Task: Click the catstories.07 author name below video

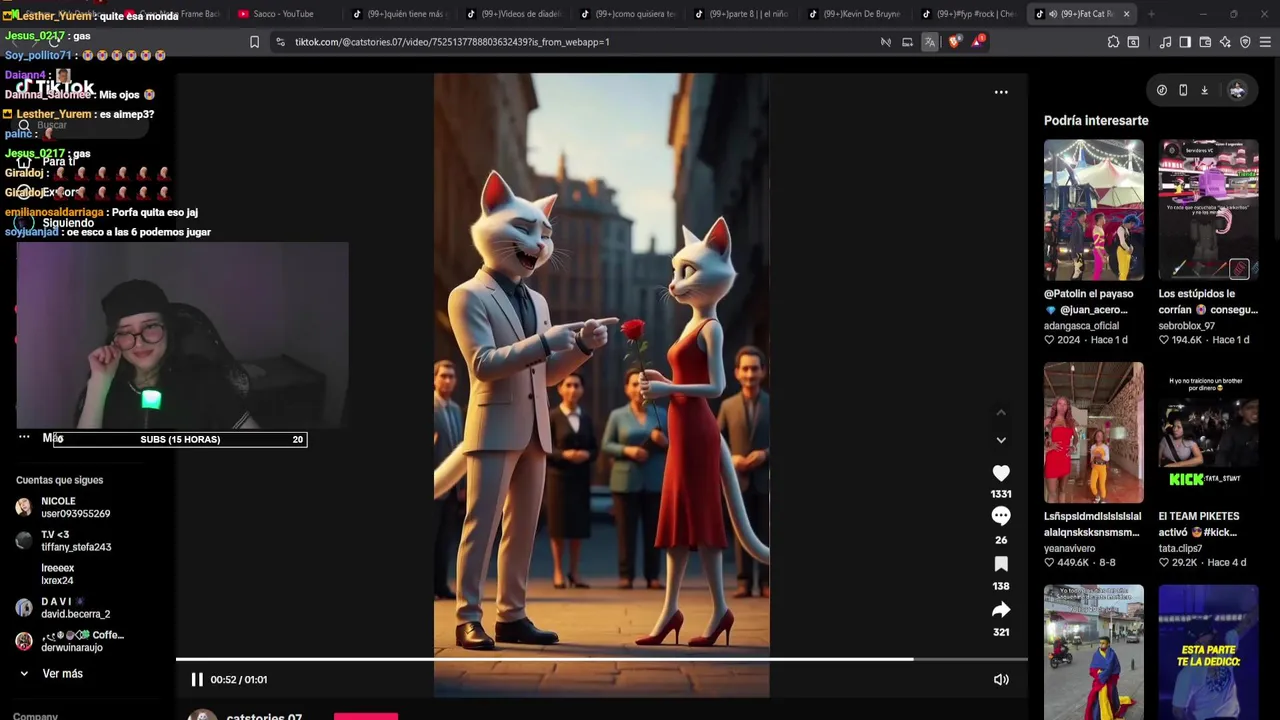Action: 264,716
